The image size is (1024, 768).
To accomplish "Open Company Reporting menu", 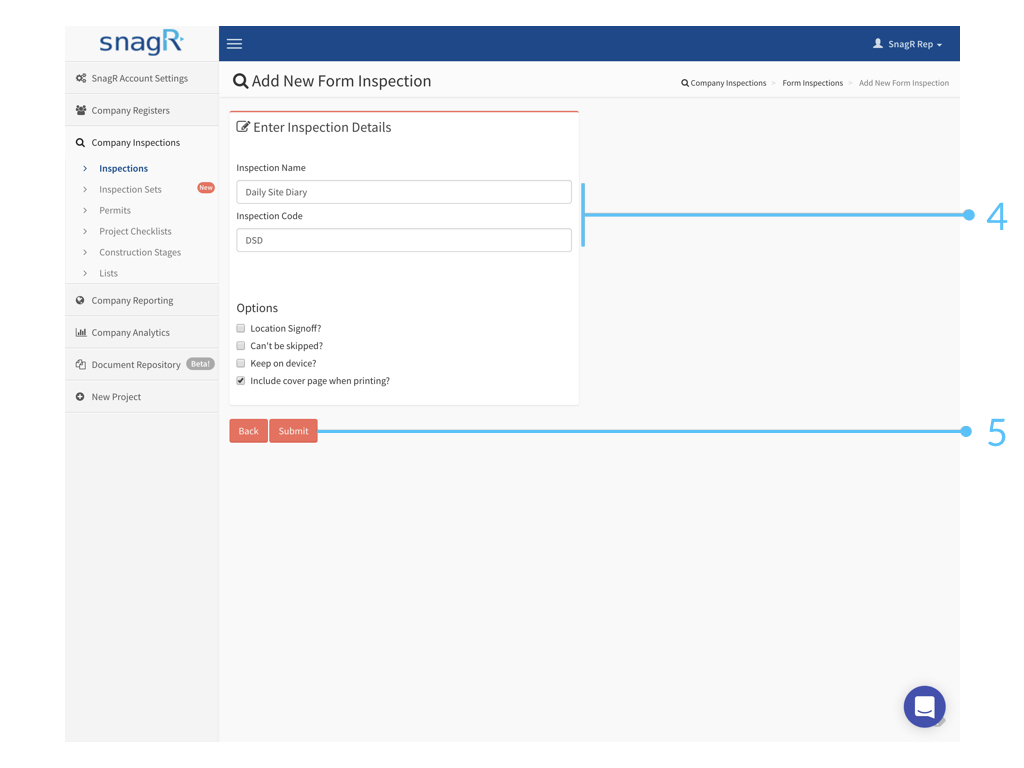I will (142, 300).
